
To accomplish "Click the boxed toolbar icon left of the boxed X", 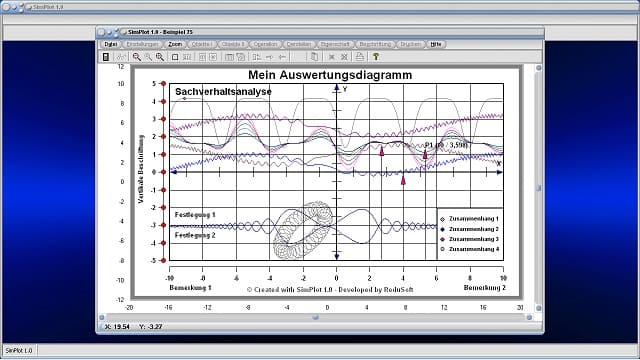I will [x=202, y=57].
